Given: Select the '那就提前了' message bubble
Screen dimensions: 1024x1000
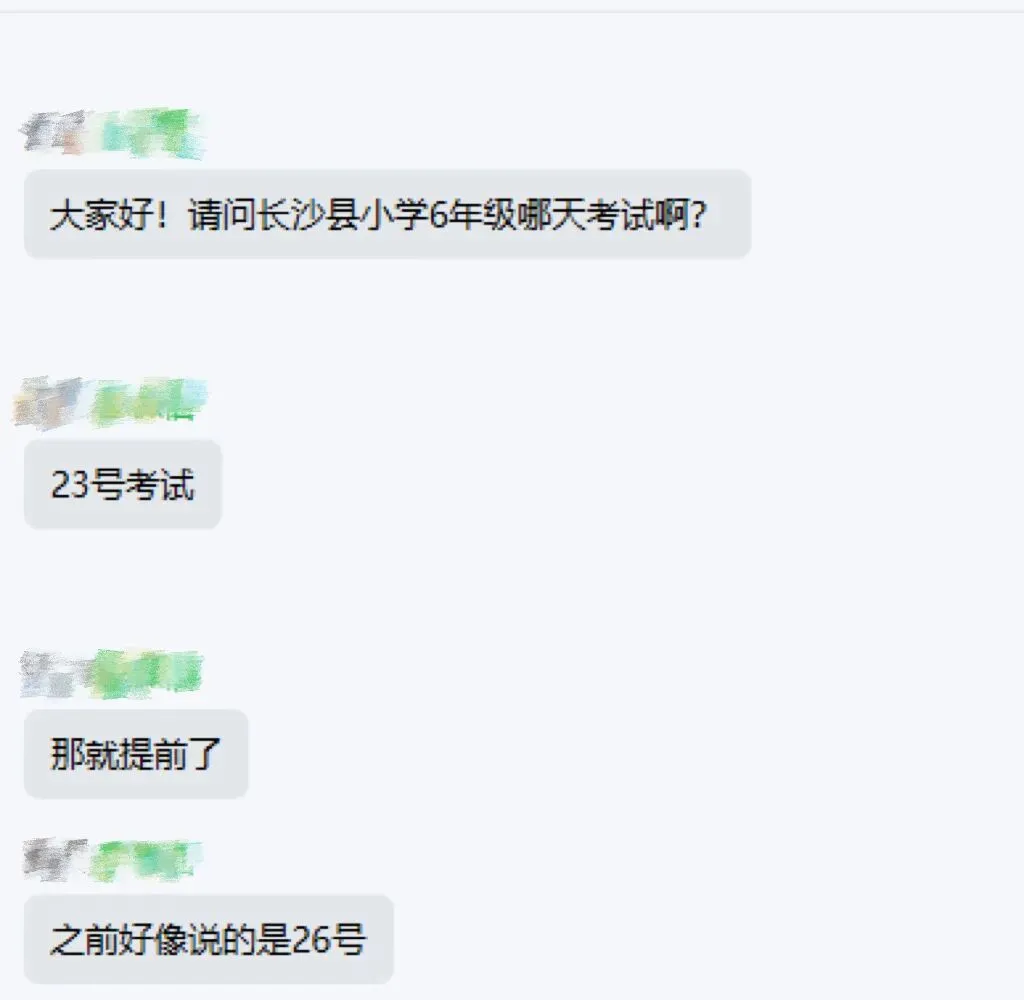Looking at the screenshot, I should [136, 754].
